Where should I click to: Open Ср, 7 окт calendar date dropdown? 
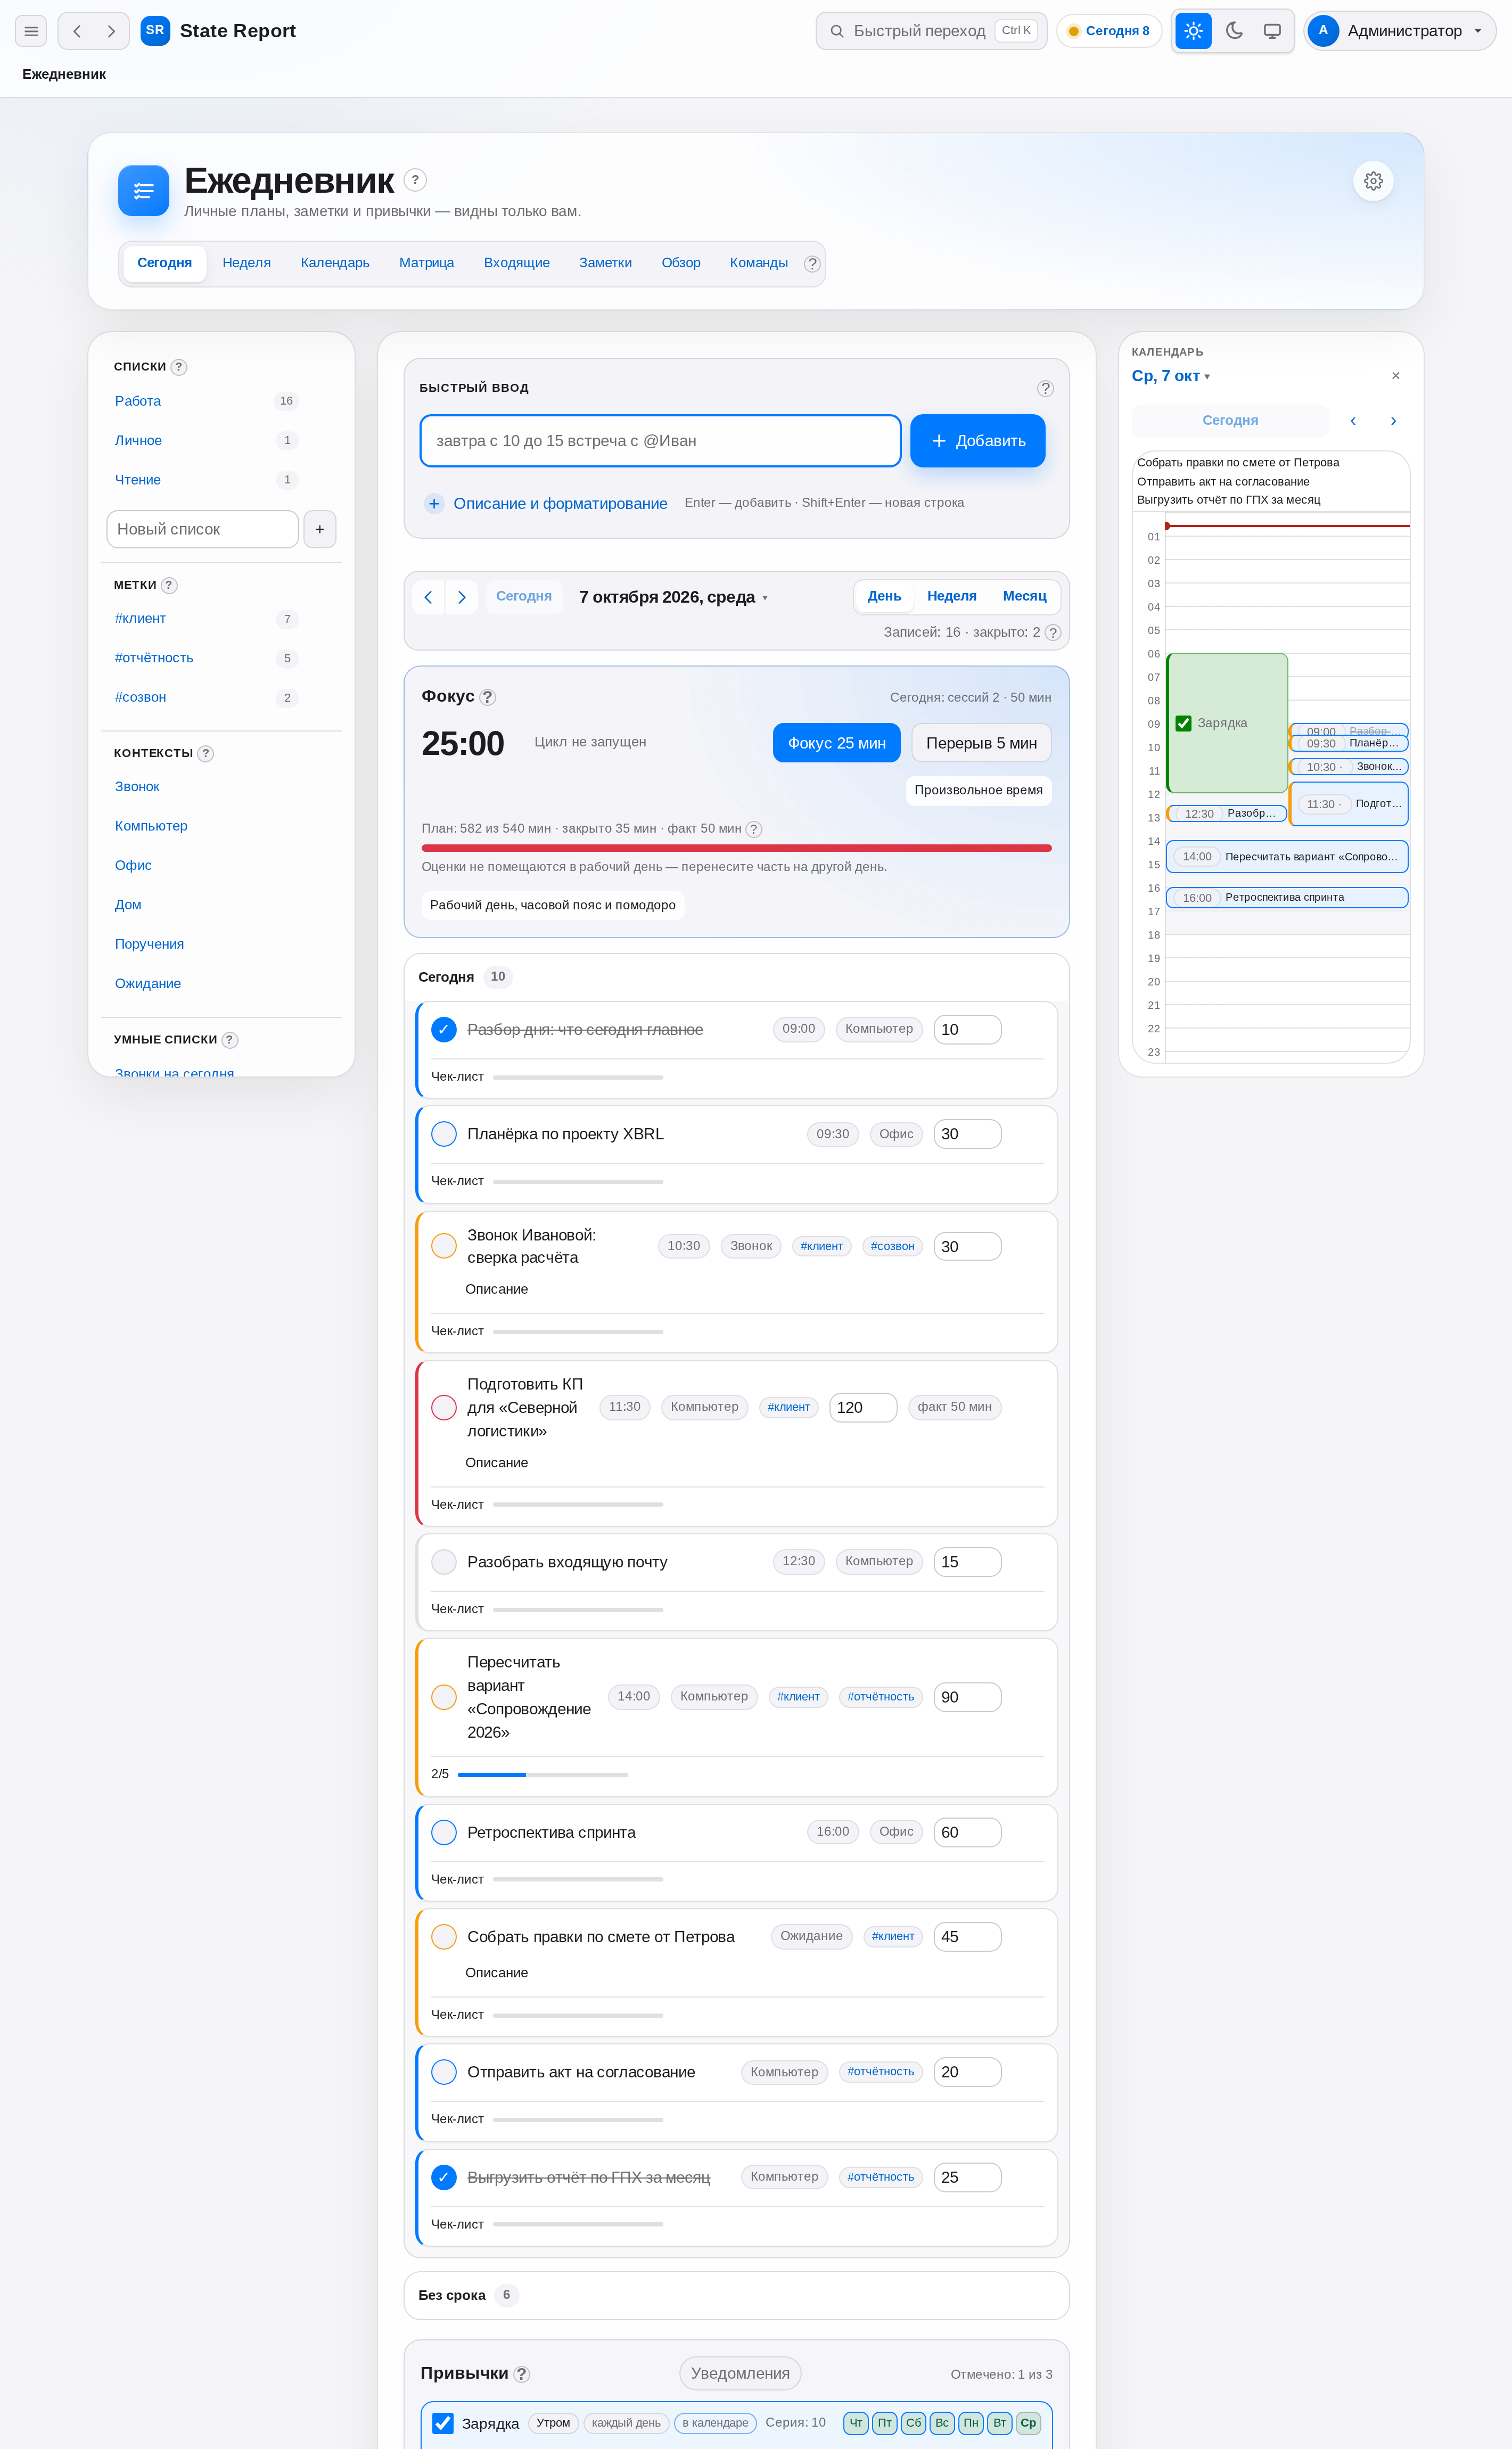[x=1171, y=376]
